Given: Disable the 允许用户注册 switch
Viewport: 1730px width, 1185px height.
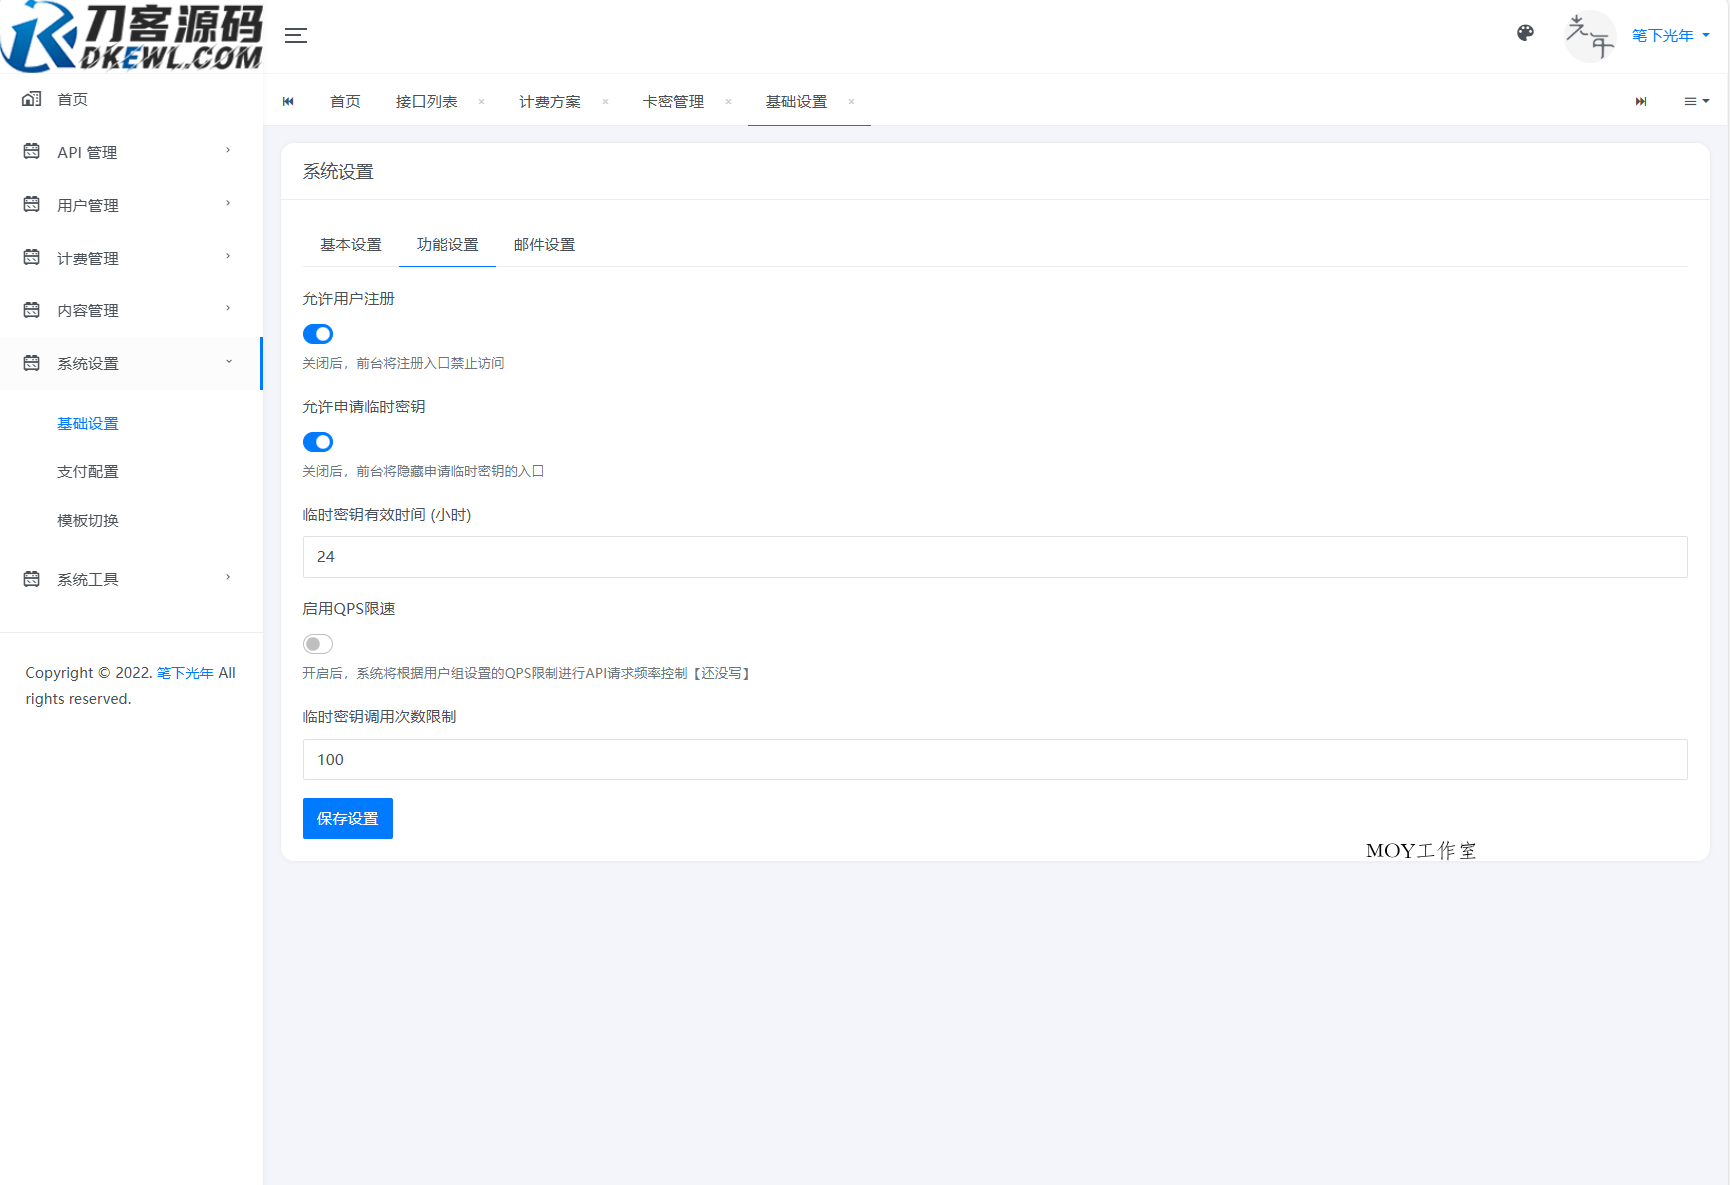Looking at the screenshot, I should pyautogui.click(x=317, y=334).
